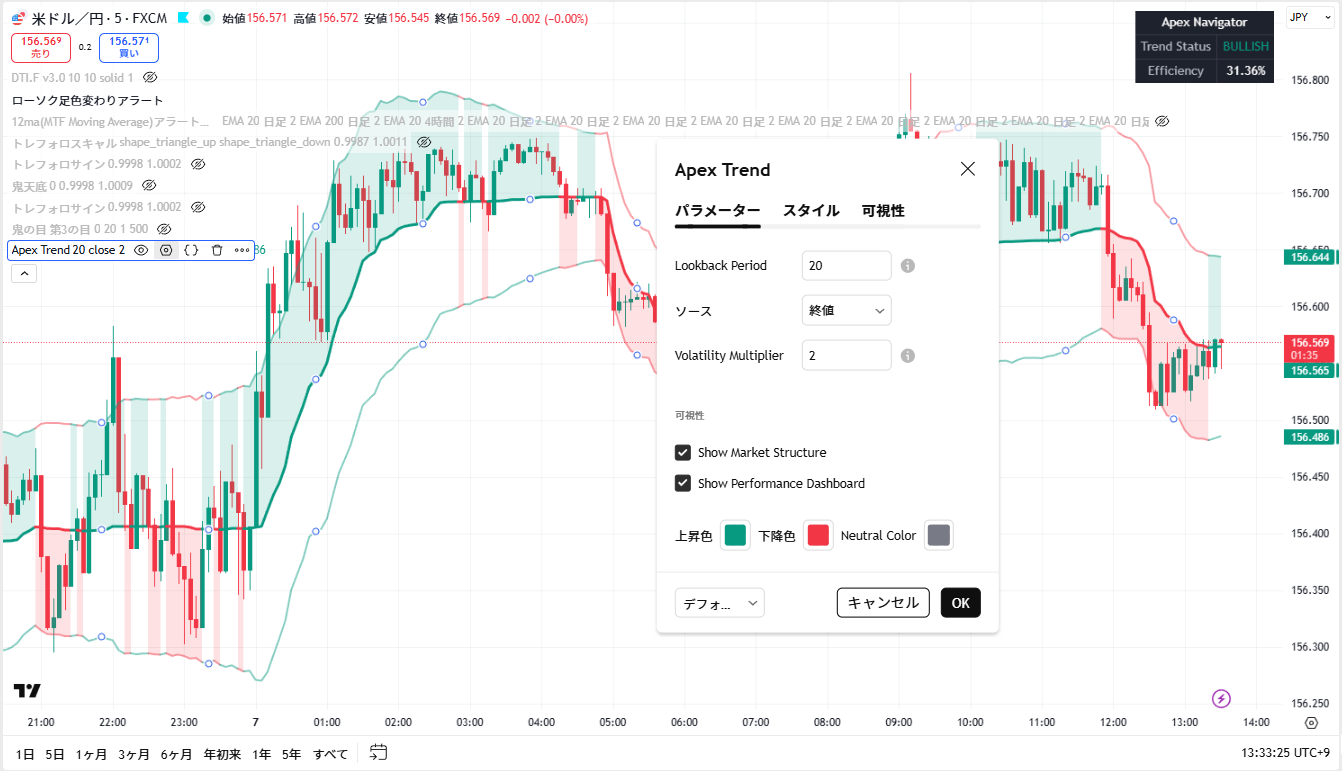Click the Lookback Period input field
The width and height of the screenshot is (1342, 771).
[846, 266]
